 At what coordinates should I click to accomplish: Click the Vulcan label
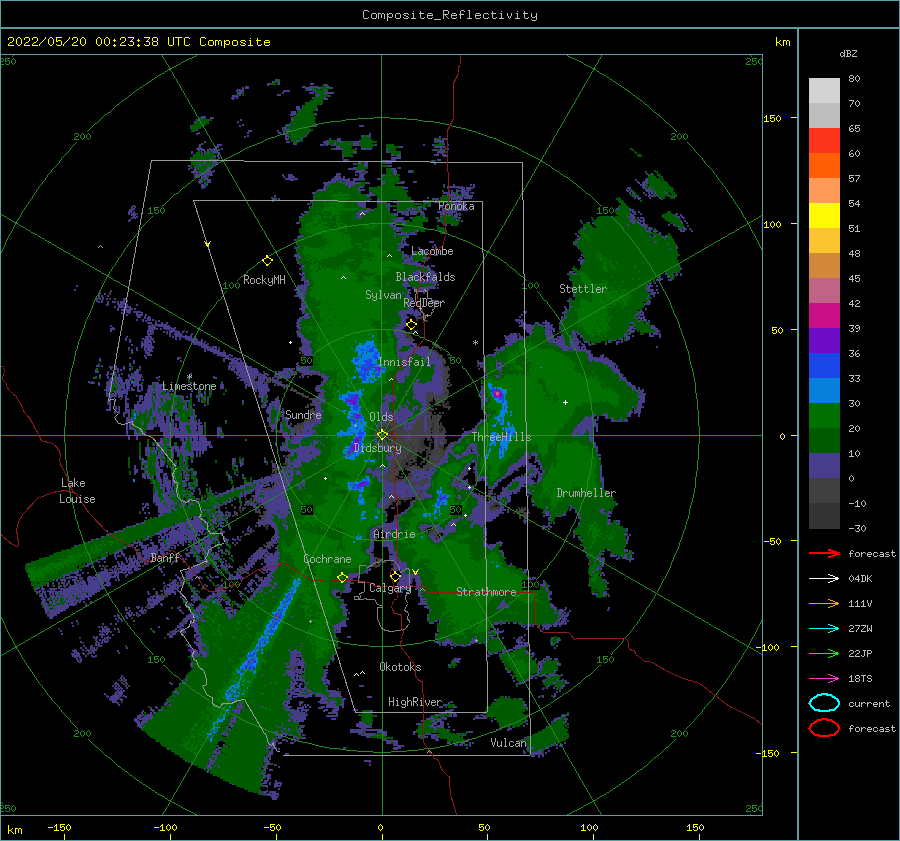[x=508, y=743]
